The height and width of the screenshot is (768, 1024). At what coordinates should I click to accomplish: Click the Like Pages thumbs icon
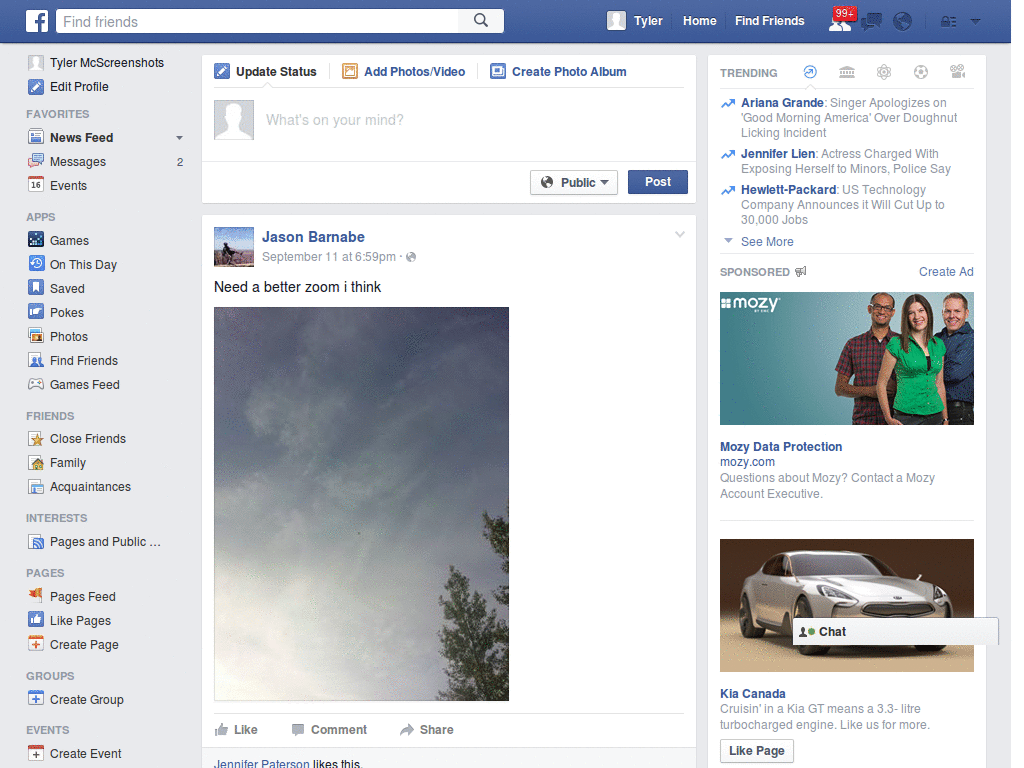(x=36, y=619)
